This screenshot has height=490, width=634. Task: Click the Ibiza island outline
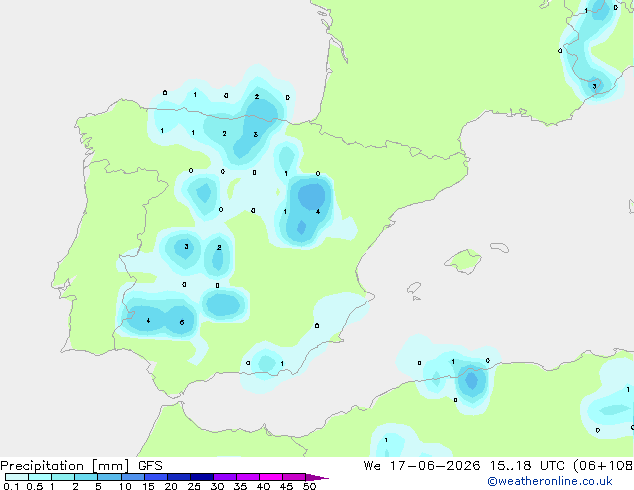coord(414,288)
